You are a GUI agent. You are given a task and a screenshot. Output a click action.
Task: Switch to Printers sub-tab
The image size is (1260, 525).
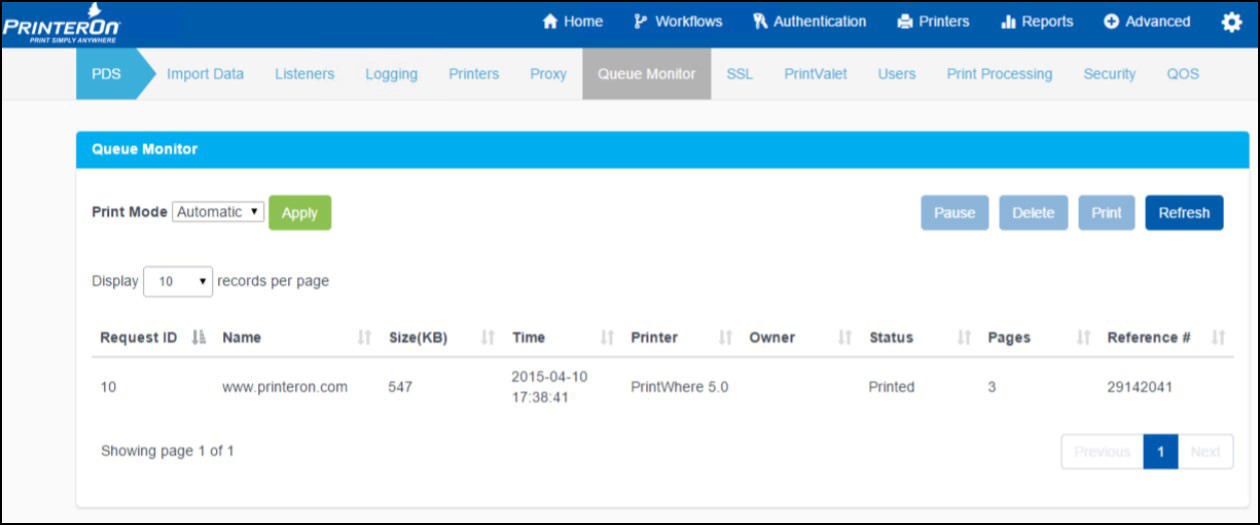pos(474,74)
